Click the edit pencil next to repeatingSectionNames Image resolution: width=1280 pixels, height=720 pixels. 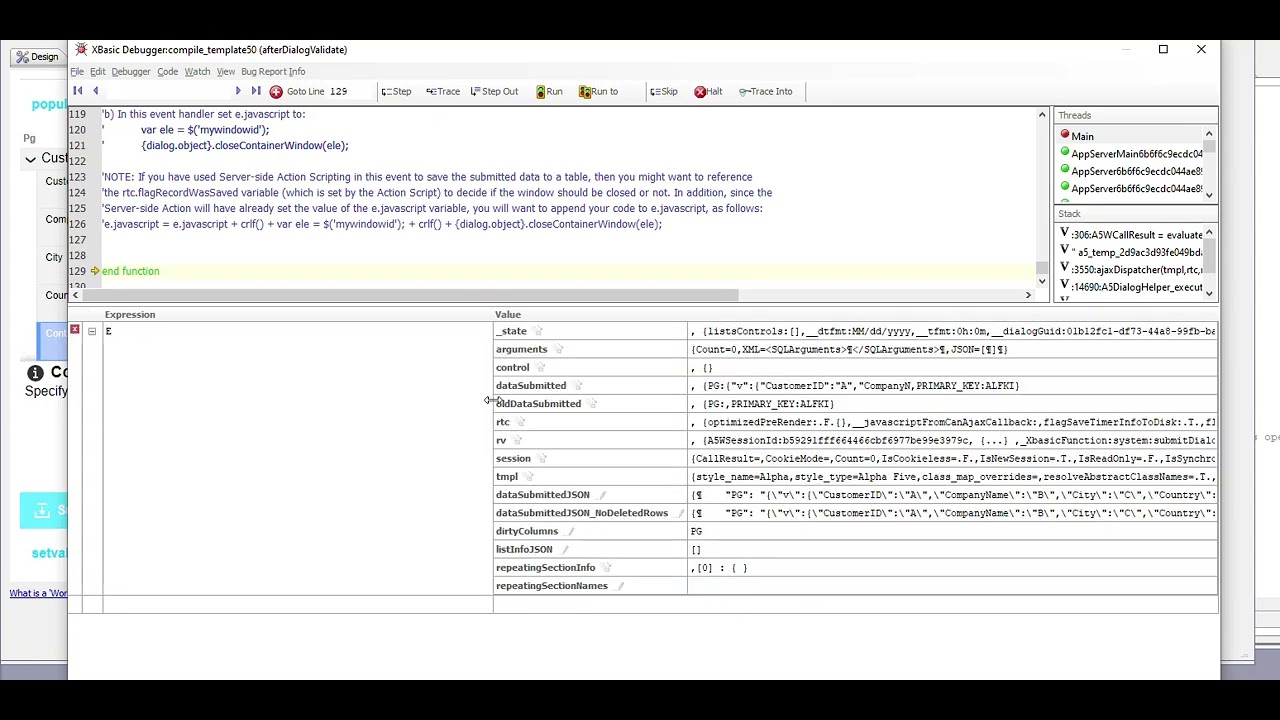pyautogui.click(x=620, y=586)
